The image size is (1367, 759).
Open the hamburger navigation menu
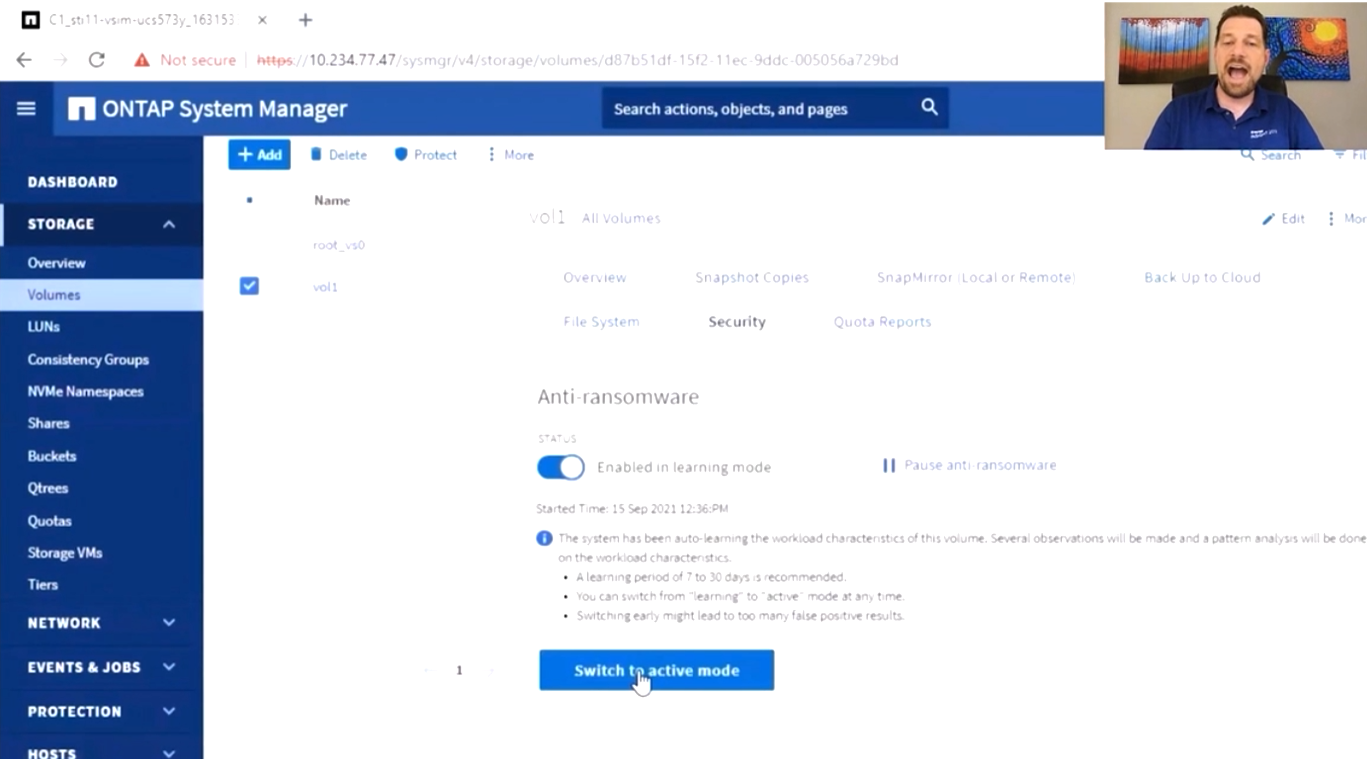(26, 108)
